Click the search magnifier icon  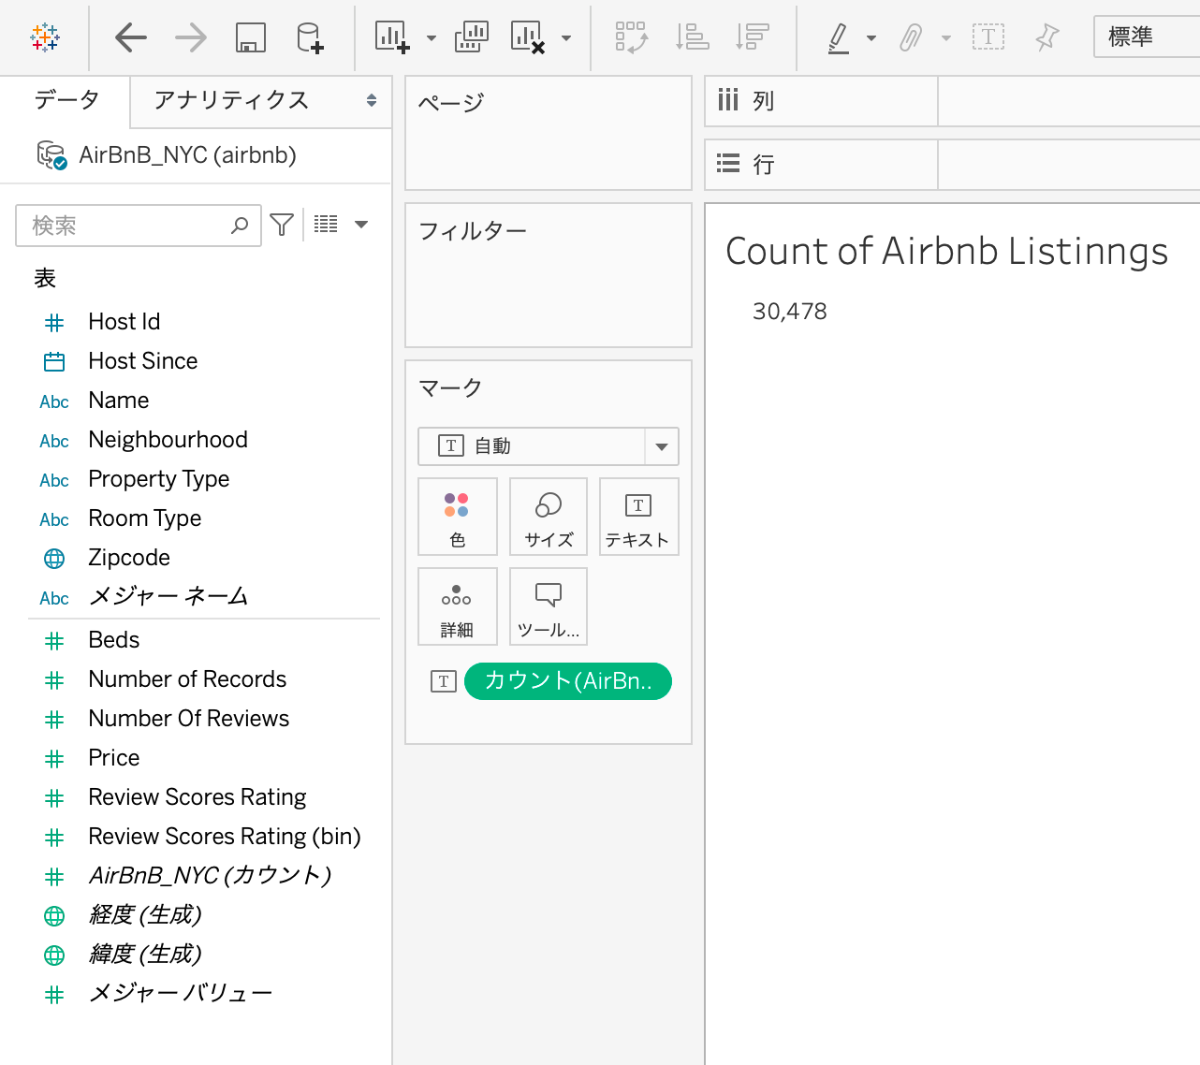[x=240, y=225]
